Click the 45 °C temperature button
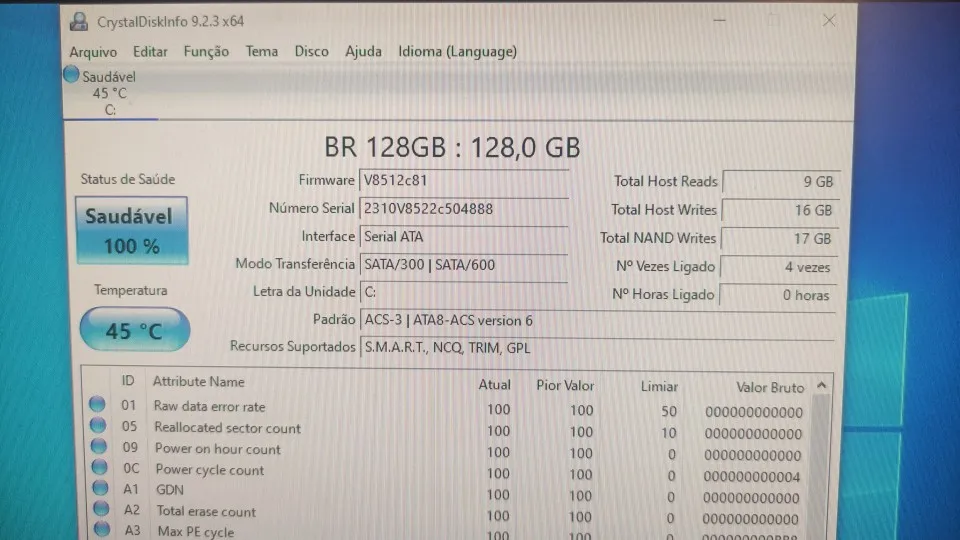Viewport: 960px width, 540px height. tap(134, 330)
